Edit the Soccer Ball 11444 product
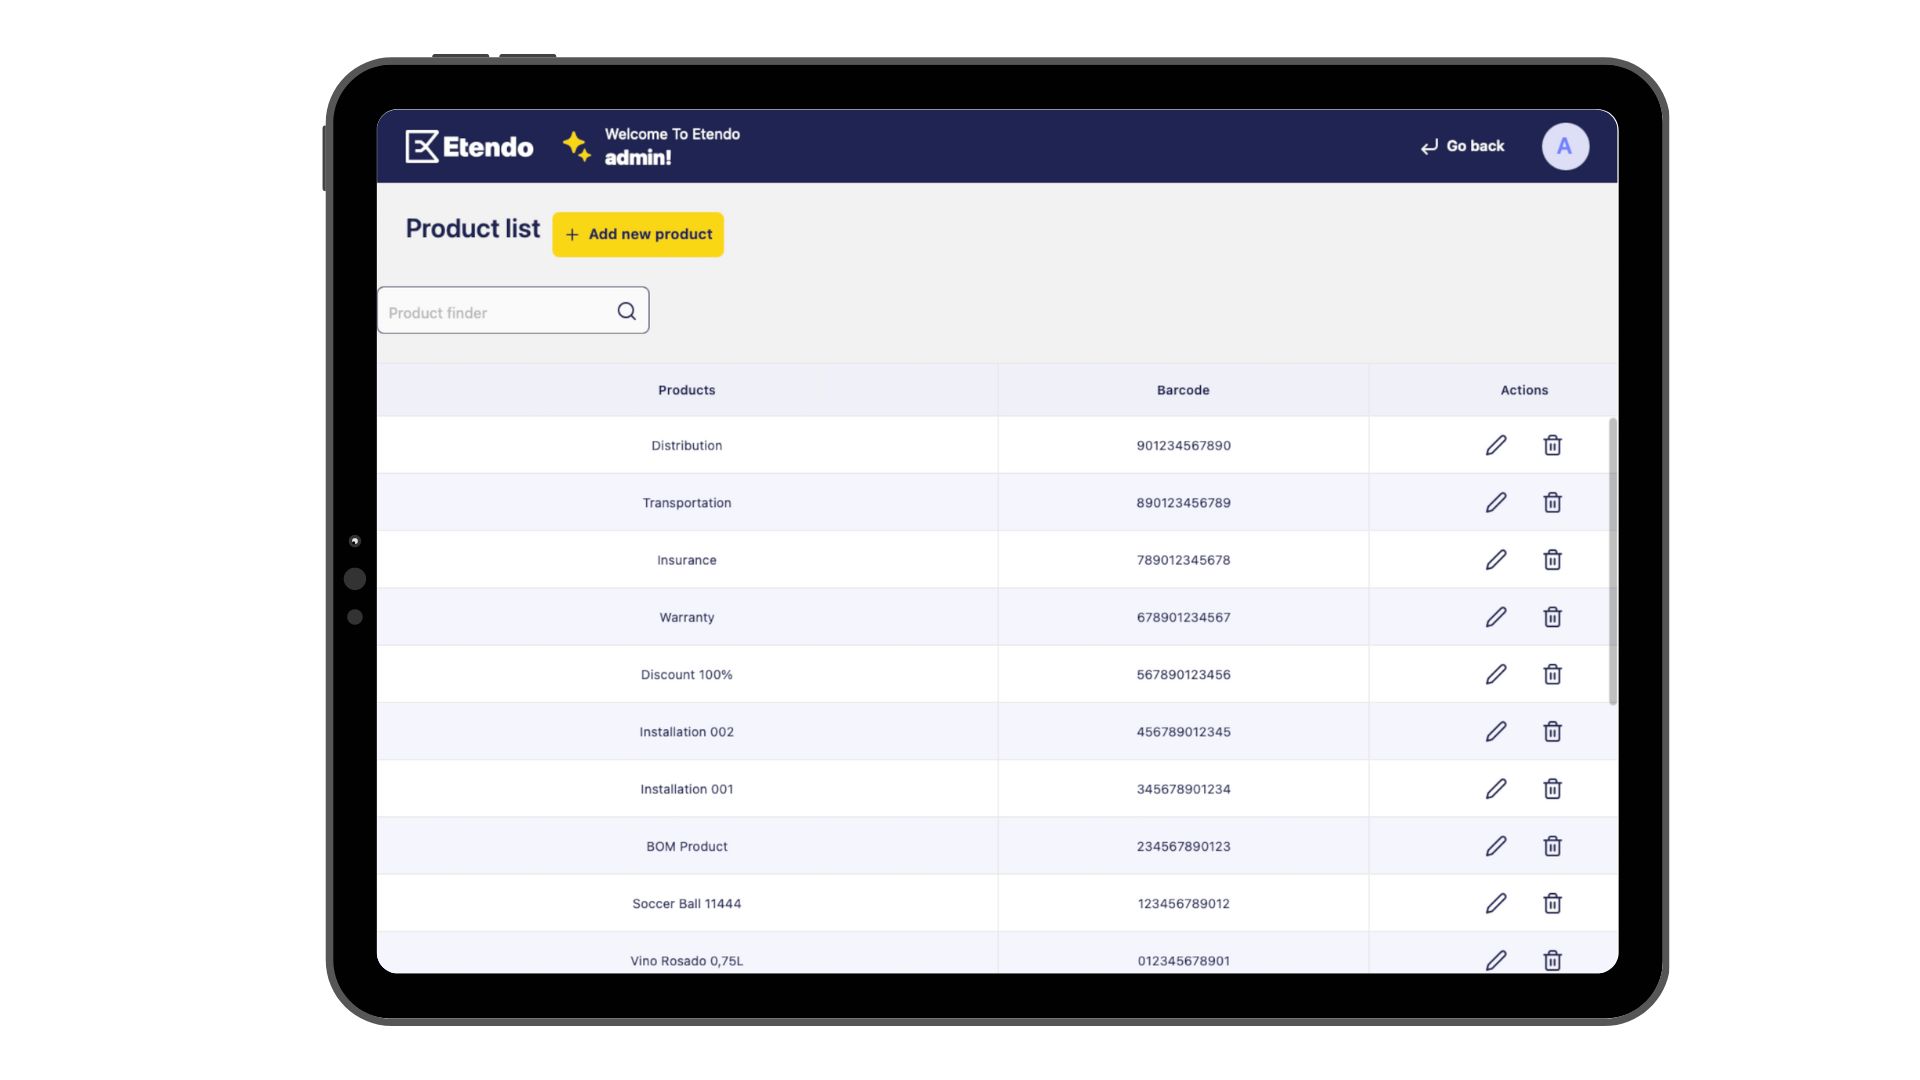 click(1496, 903)
